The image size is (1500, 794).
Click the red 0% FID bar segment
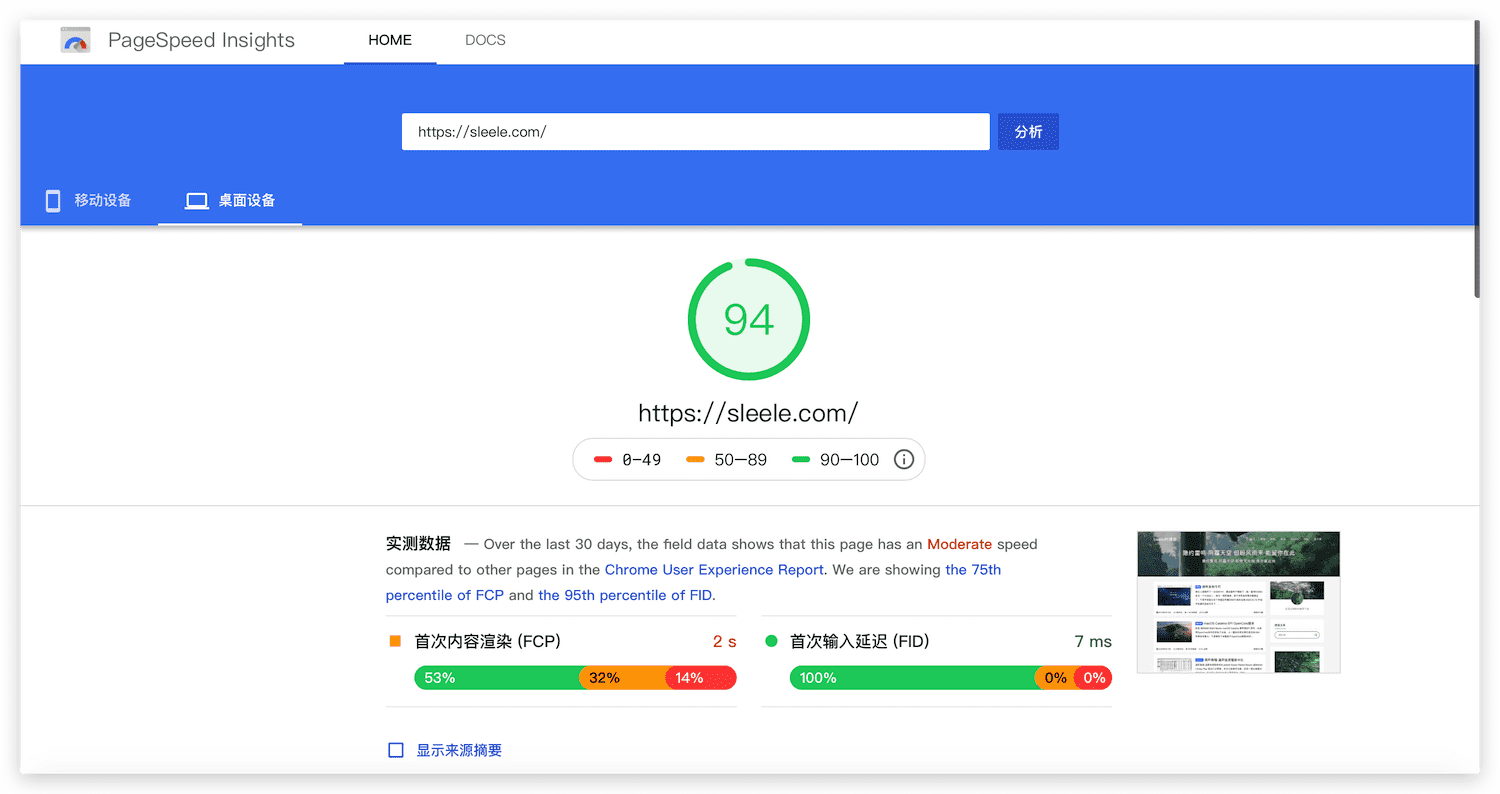click(1093, 678)
